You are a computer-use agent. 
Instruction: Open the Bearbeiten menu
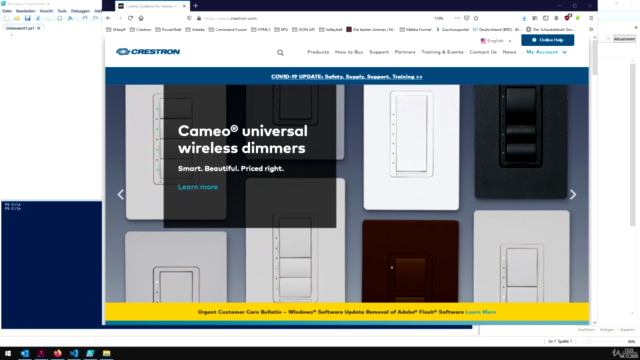click(x=25, y=11)
